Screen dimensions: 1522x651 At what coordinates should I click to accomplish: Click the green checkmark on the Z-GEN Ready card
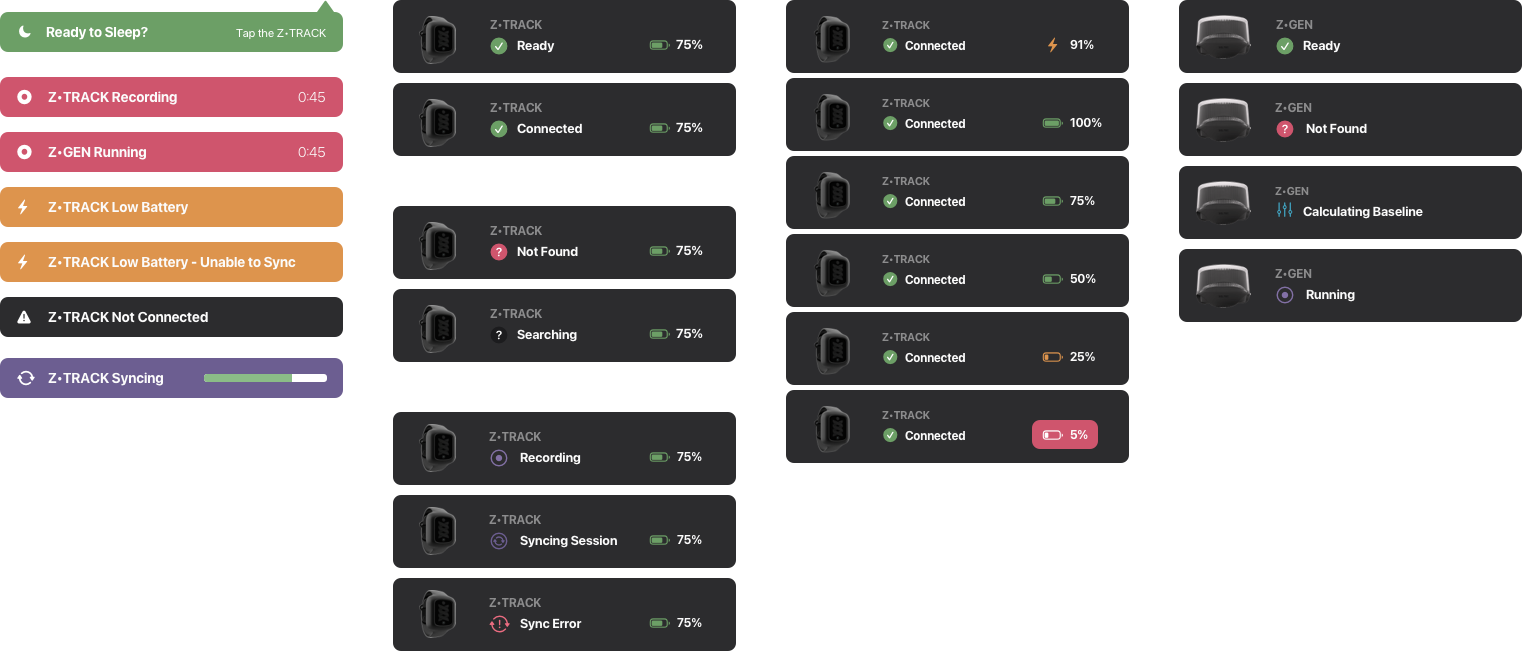[1285, 46]
